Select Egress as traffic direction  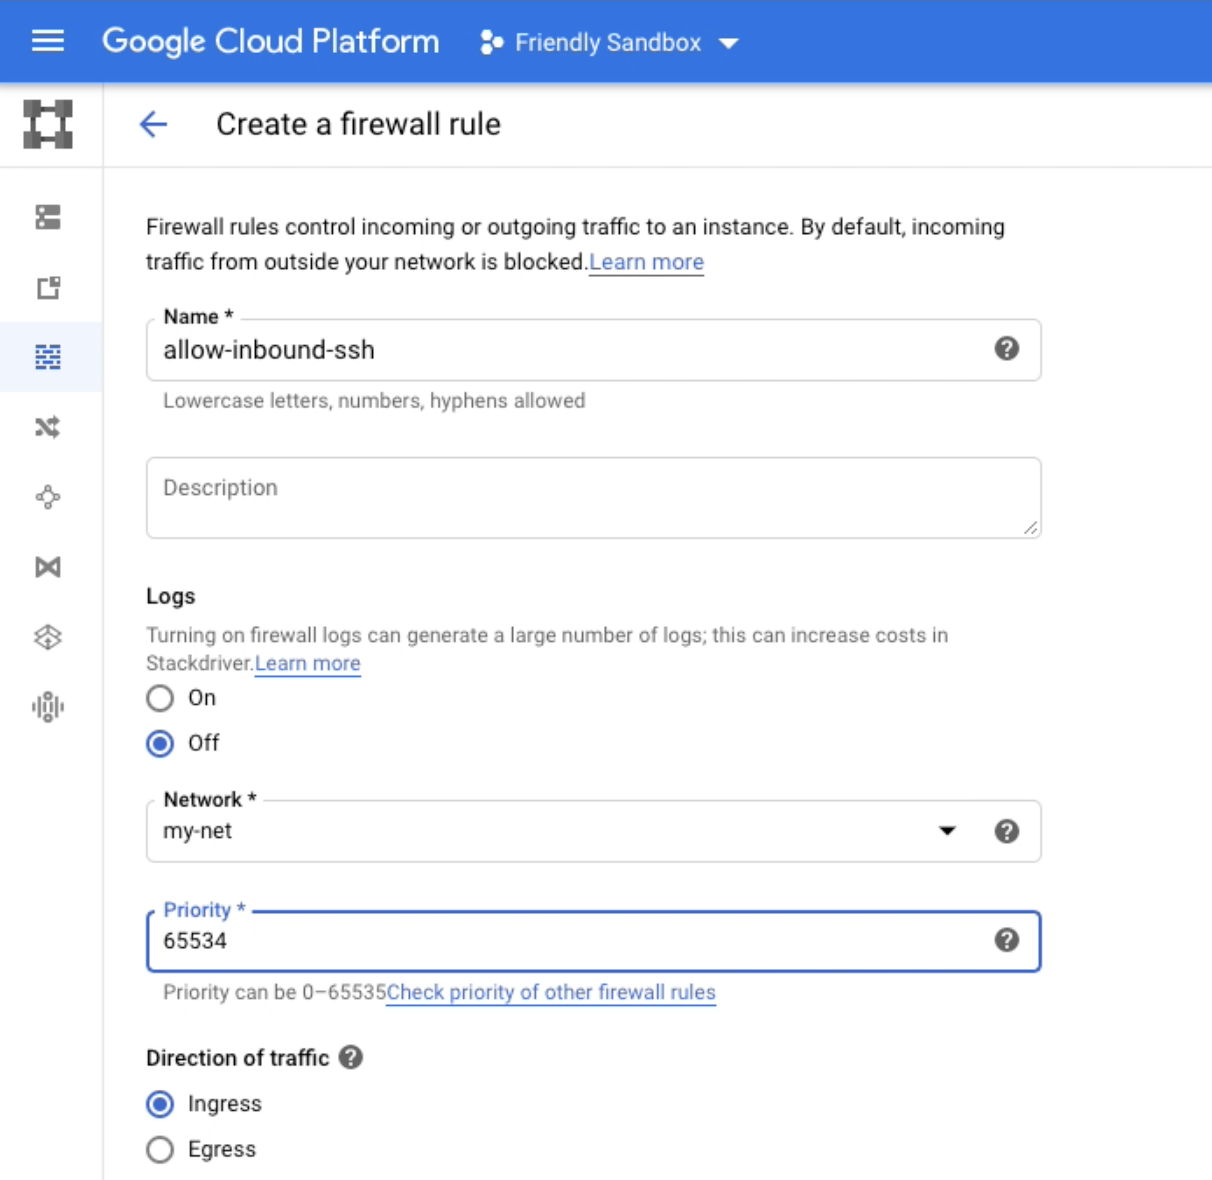[160, 1148]
